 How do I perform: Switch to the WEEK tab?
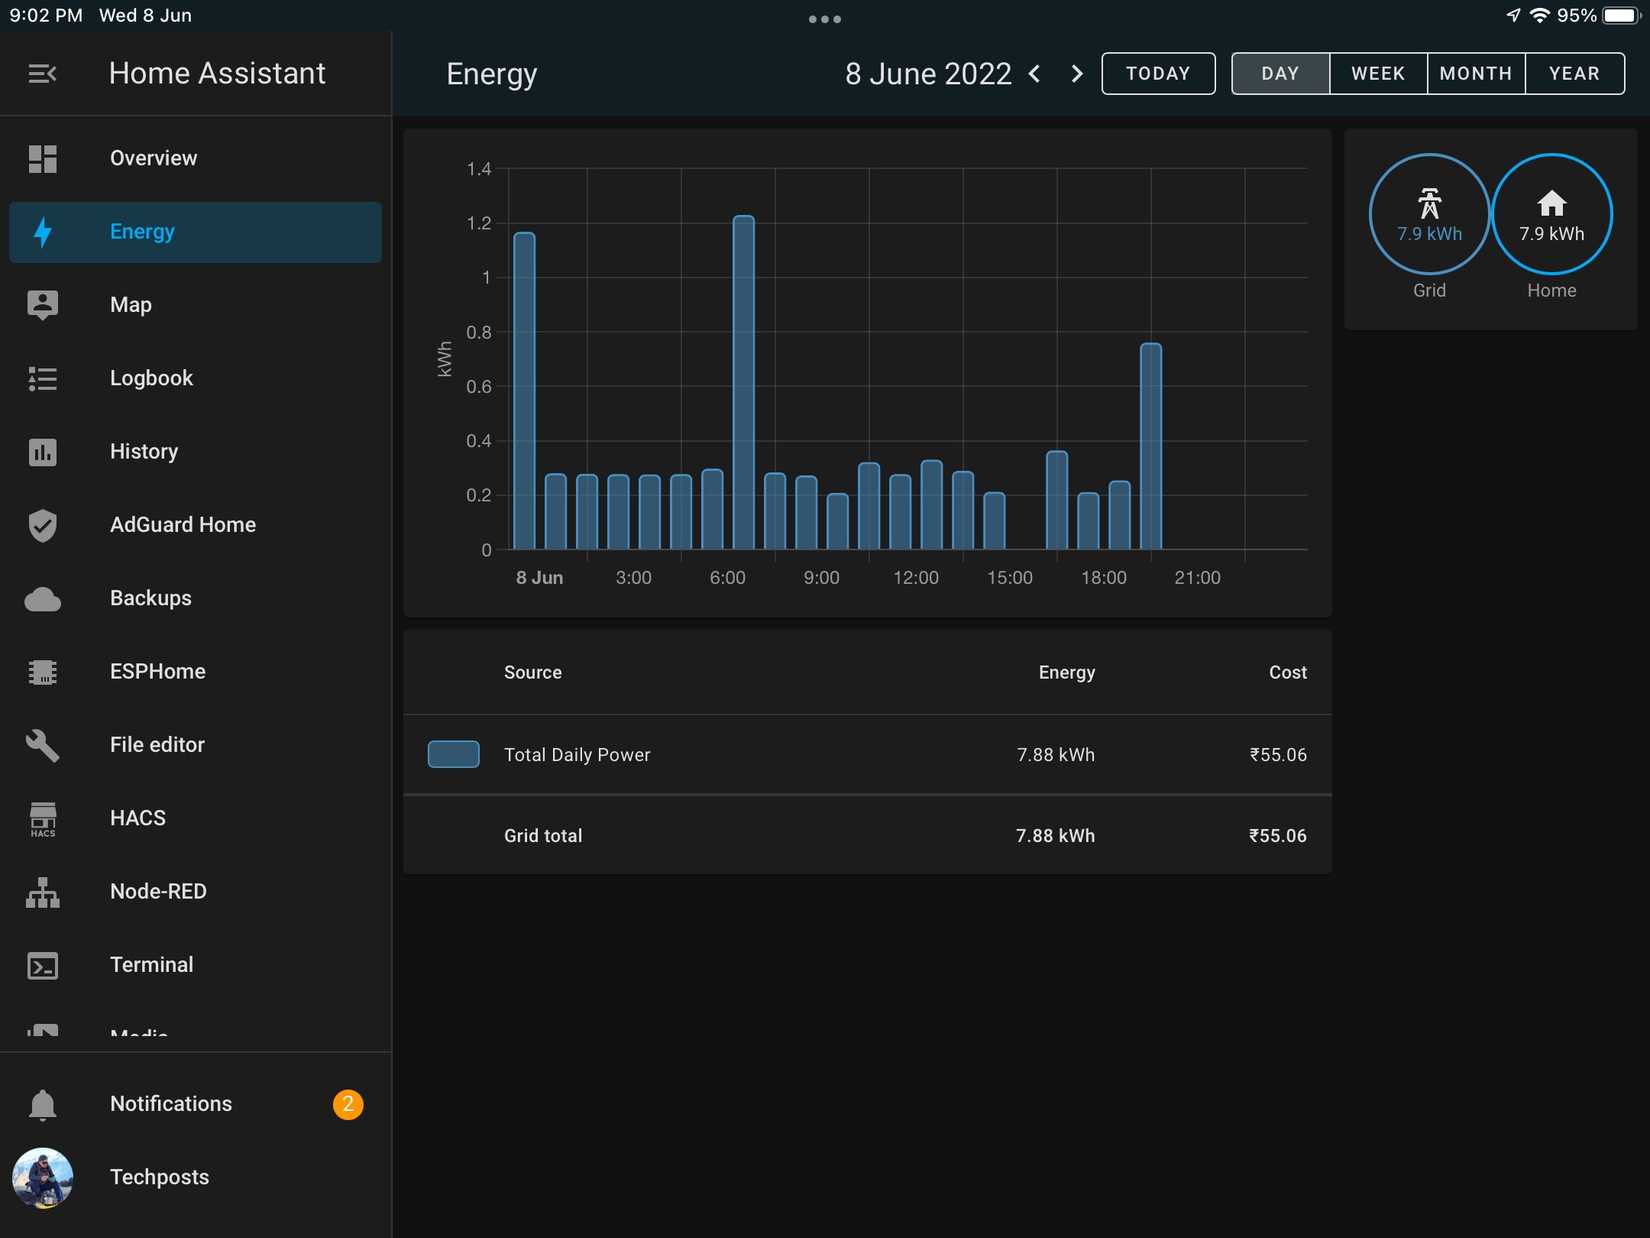[1377, 73]
